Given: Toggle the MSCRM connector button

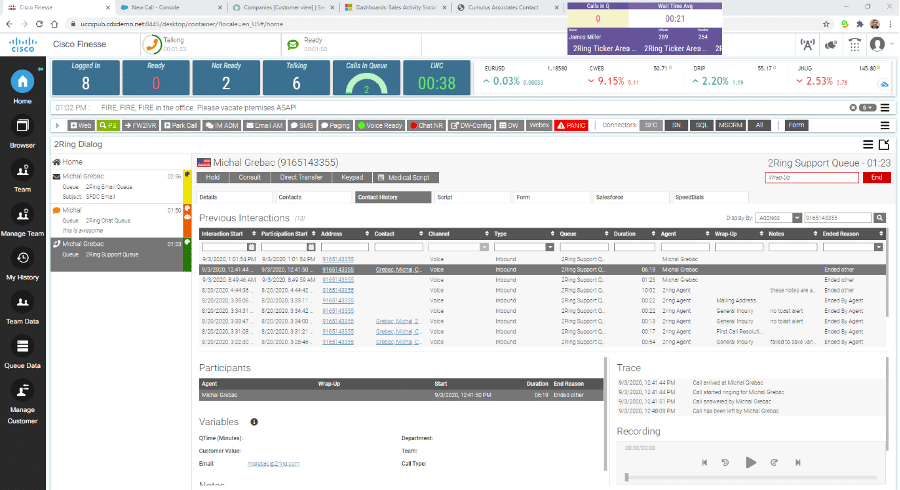Looking at the screenshot, I should 732,125.
